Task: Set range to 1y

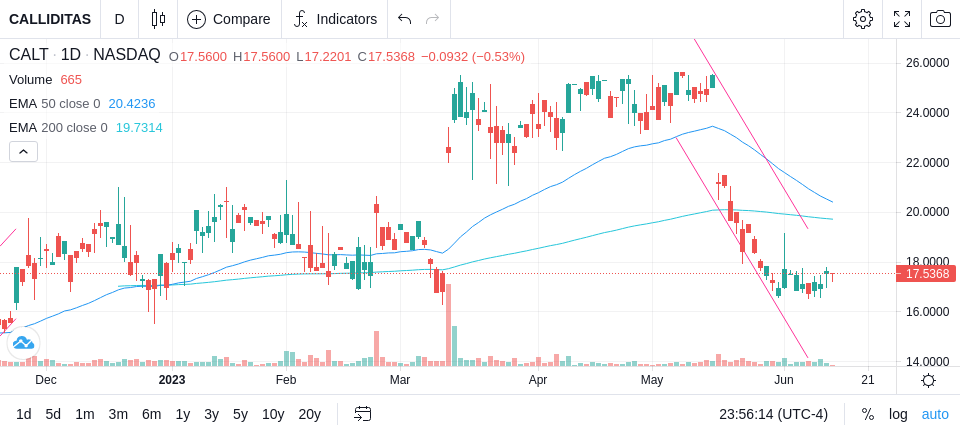Action: [182, 414]
